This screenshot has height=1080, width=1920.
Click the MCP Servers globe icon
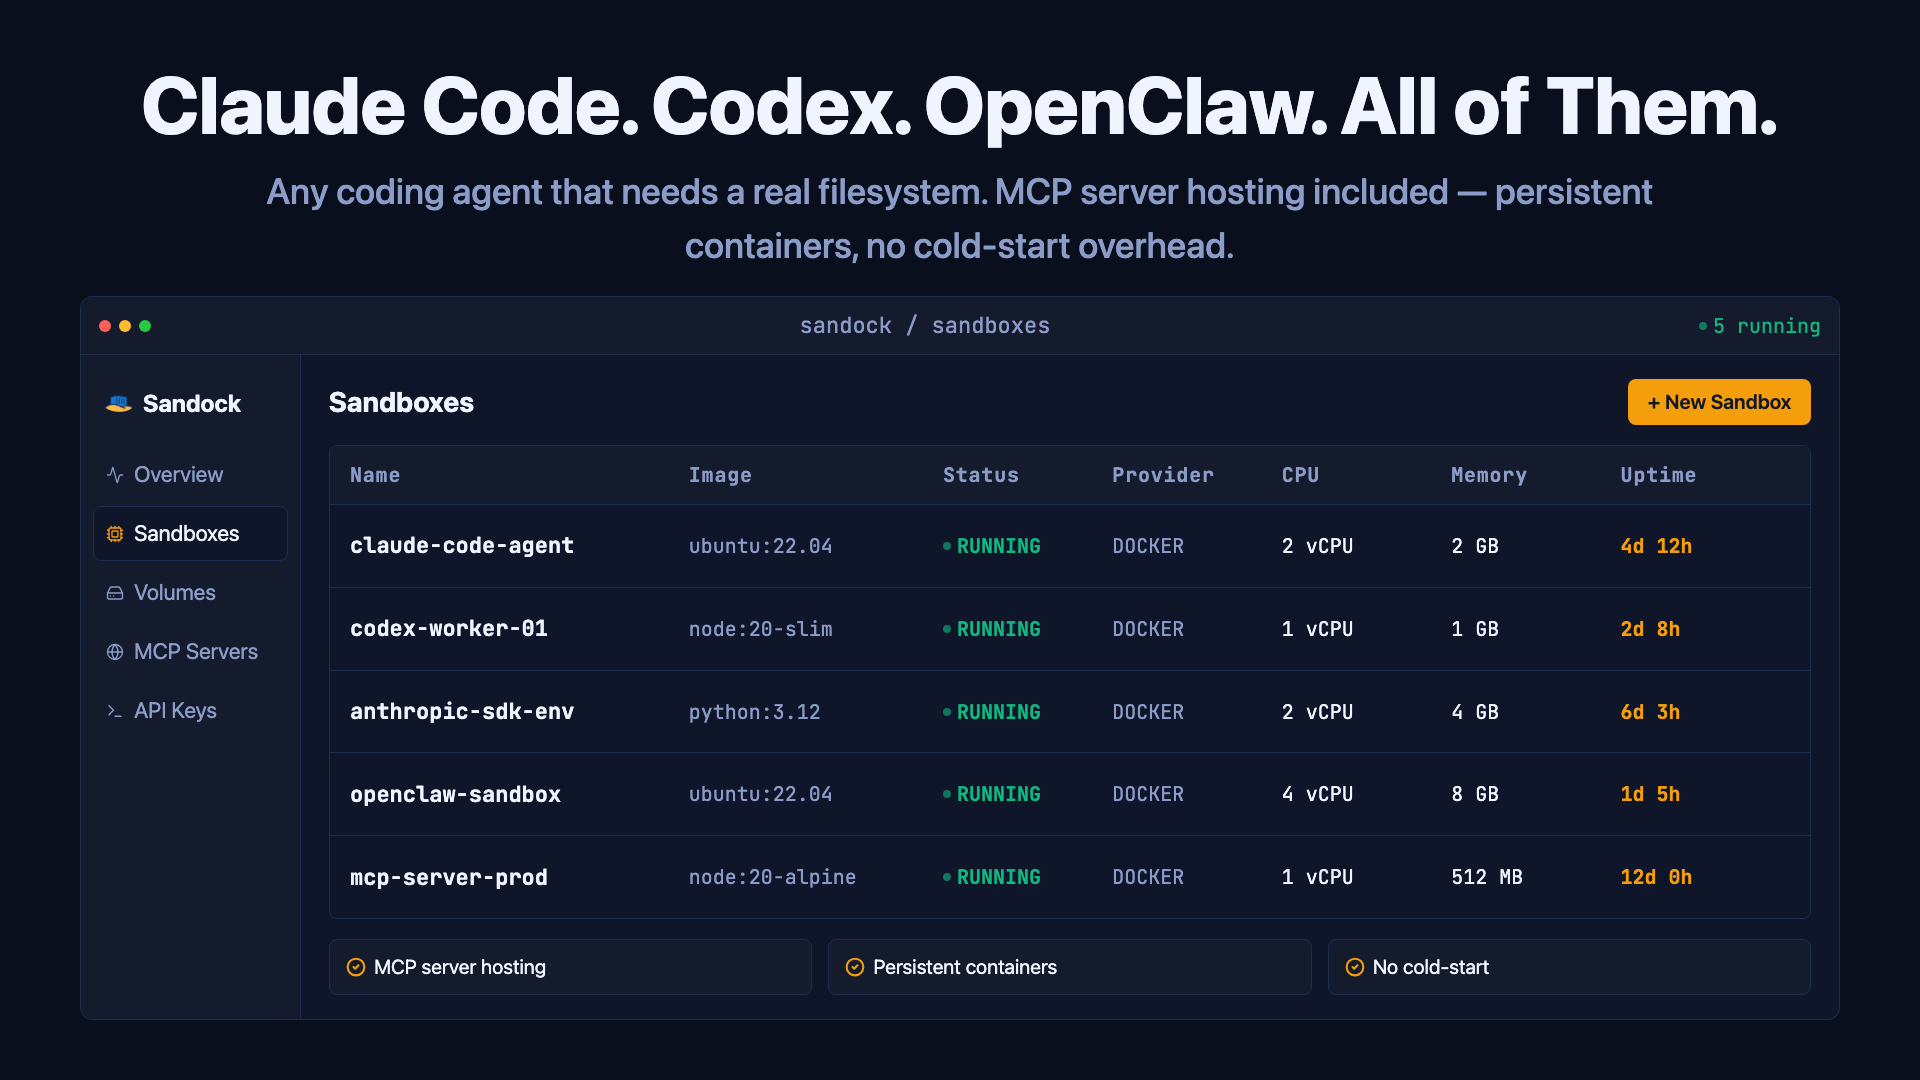115,652
